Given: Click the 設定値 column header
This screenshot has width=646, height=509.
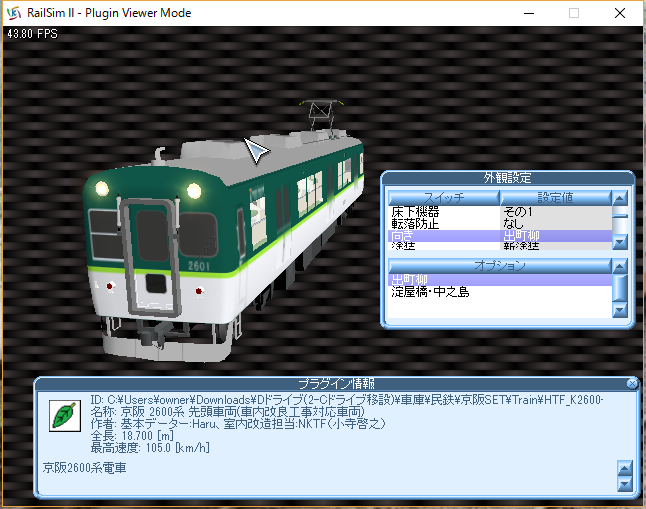Looking at the screenshot, I should pyautogui.click(x=555, y=197).
